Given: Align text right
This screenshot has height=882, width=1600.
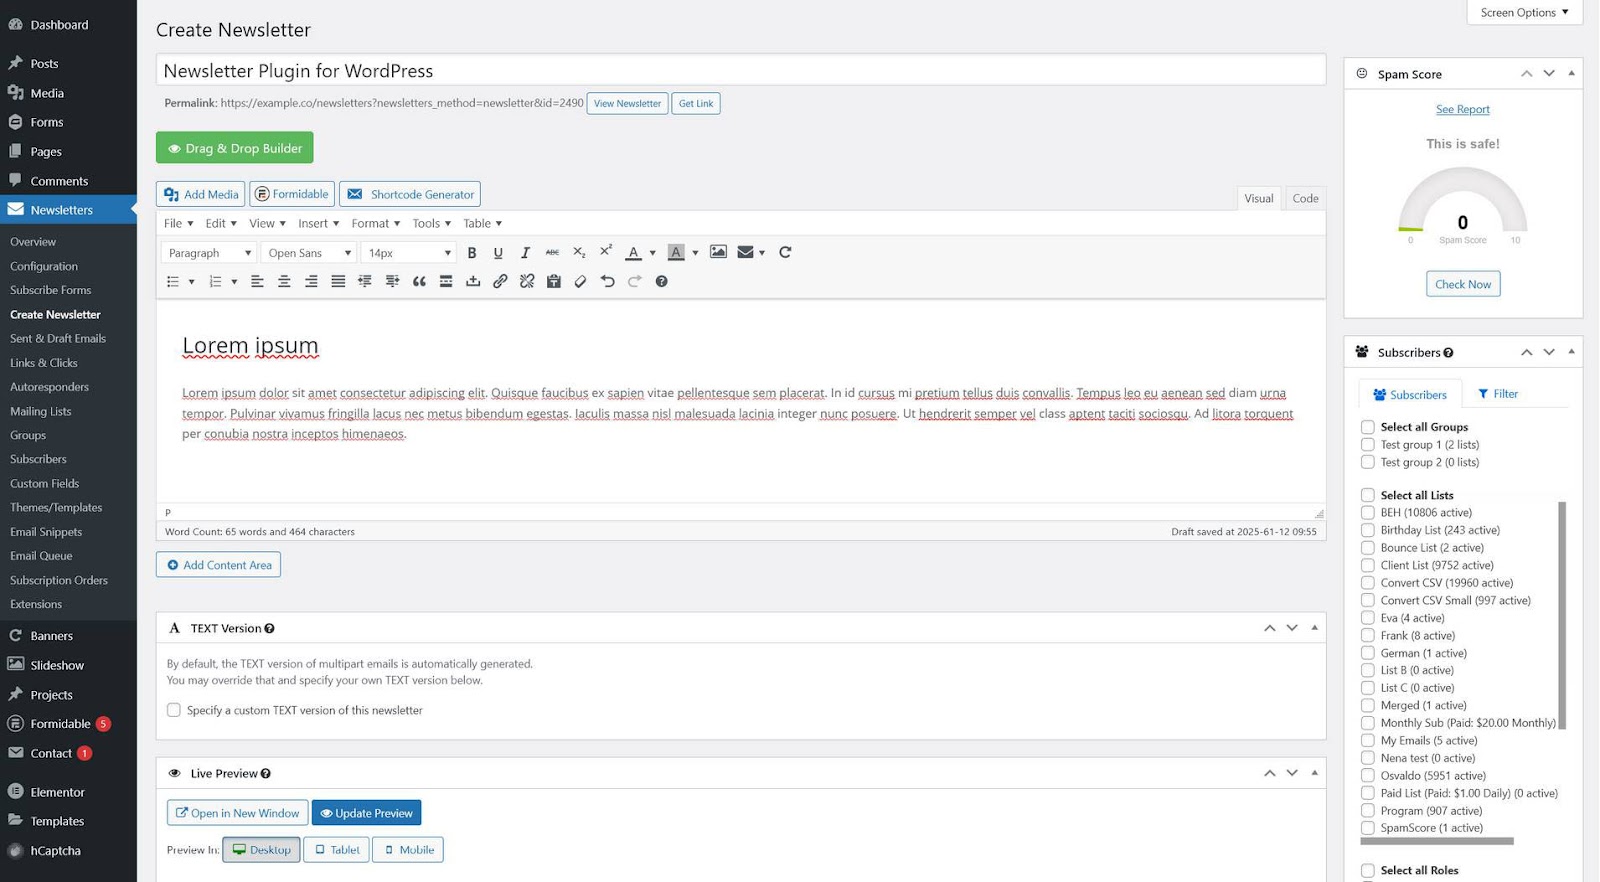Looking at the screenshot, I should coord(311,282).
